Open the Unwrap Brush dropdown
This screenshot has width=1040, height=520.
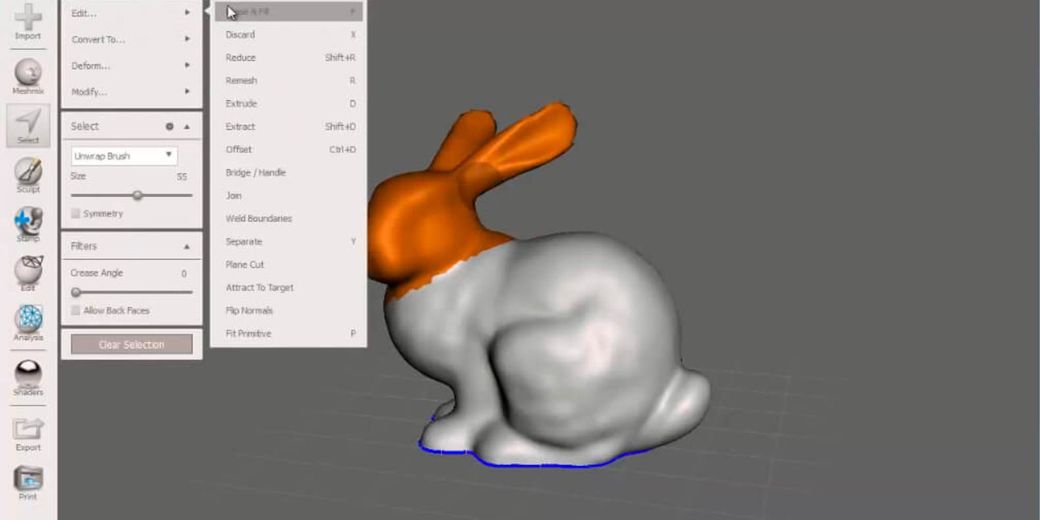click(124, 156)
